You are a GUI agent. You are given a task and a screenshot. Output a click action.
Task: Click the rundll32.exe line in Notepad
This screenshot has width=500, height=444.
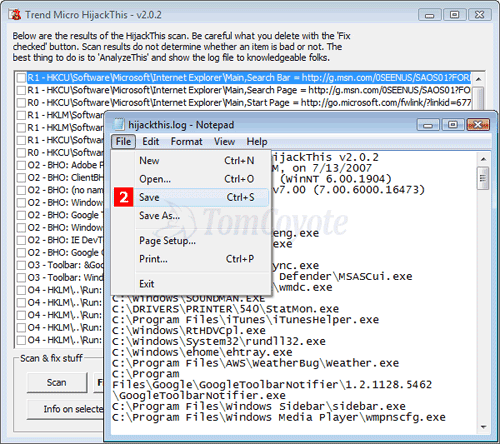pyautogui.click(x=219, y=342)
